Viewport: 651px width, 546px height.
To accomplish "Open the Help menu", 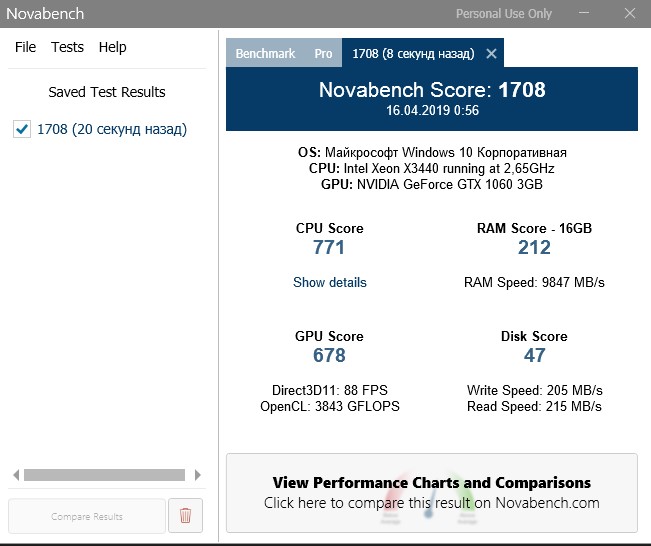I will coord(112,47).
